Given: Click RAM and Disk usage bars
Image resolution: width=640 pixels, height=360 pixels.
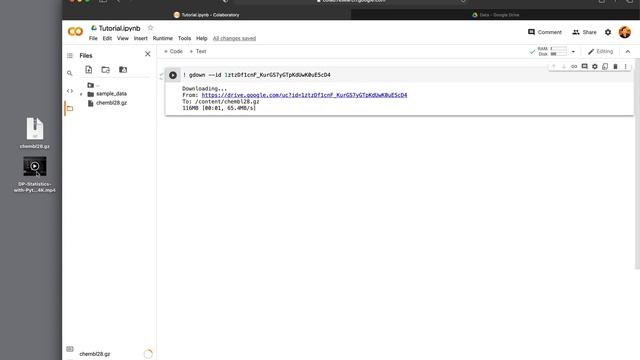Looking at the screenshot, I should click(553, 51).
